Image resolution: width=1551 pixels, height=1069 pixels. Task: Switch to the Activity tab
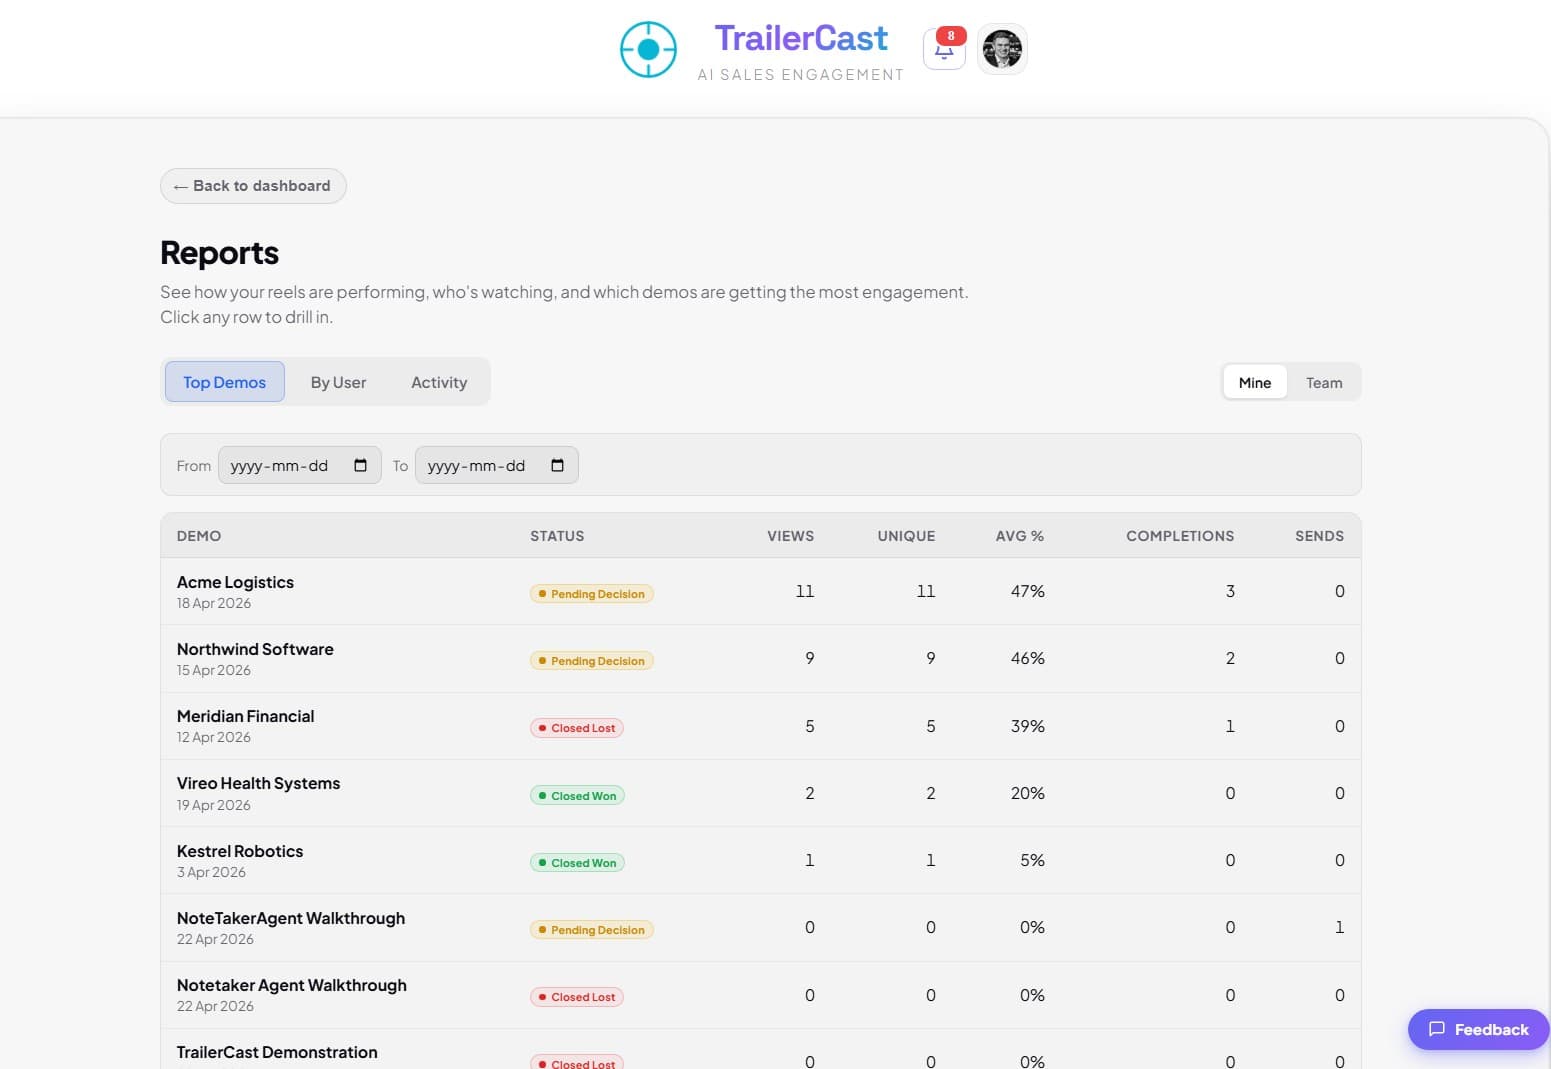(439, 382)
